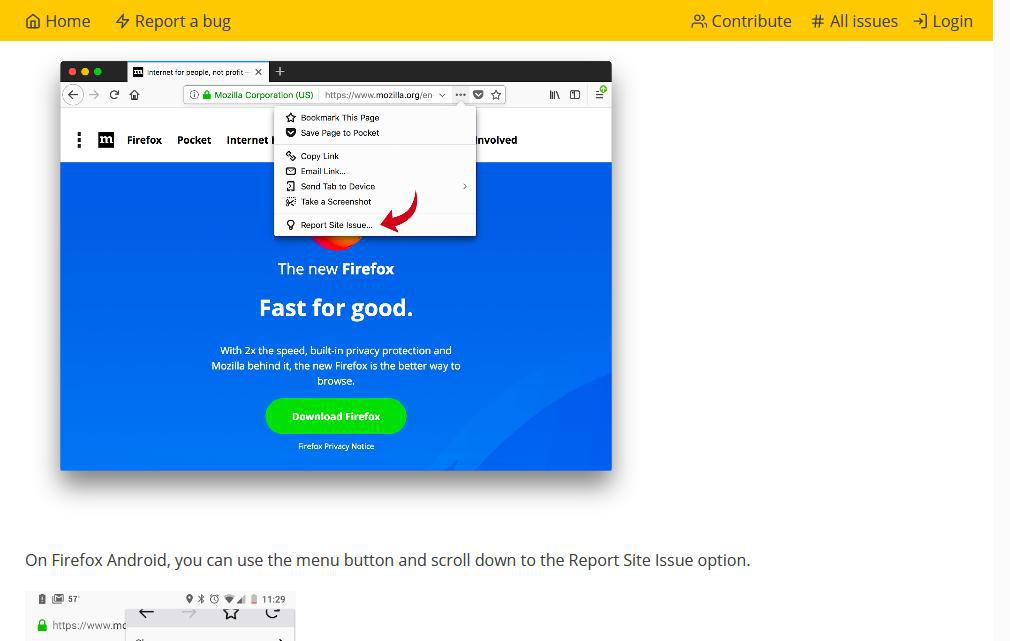Click the star icon in Android screenshot menu
1010x641 pixels.
click(x=231, y=613)
